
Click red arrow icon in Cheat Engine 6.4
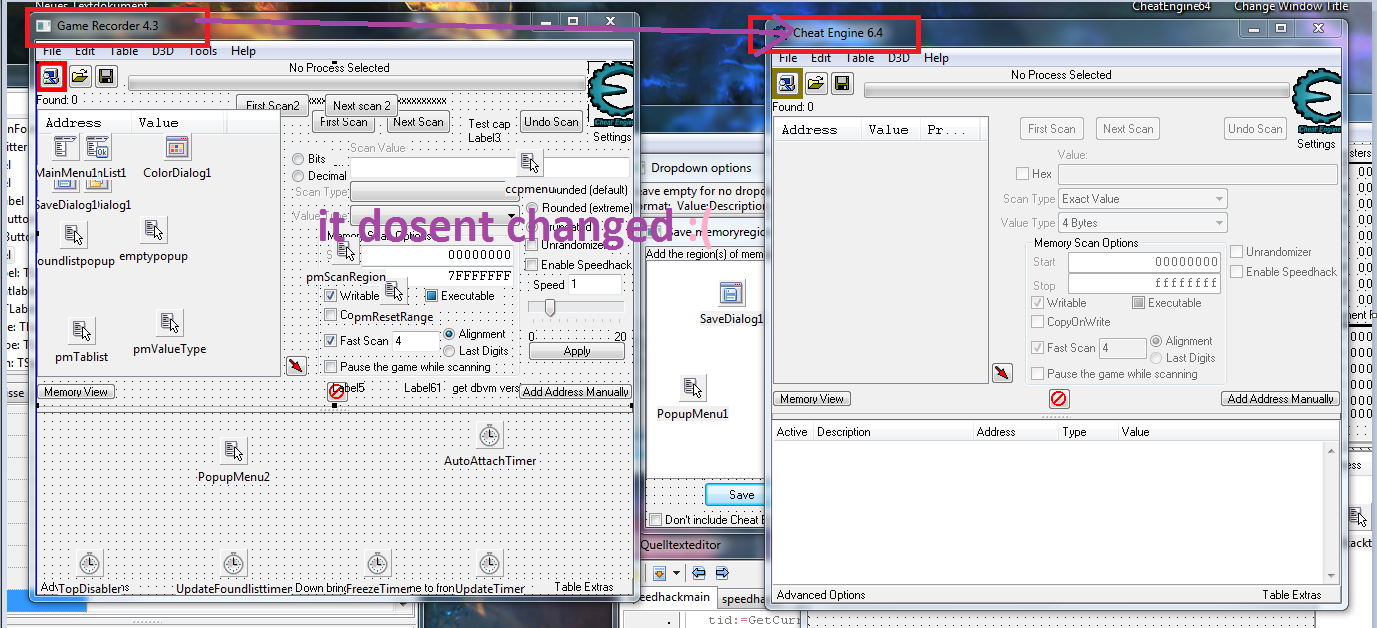[1002, 373]
